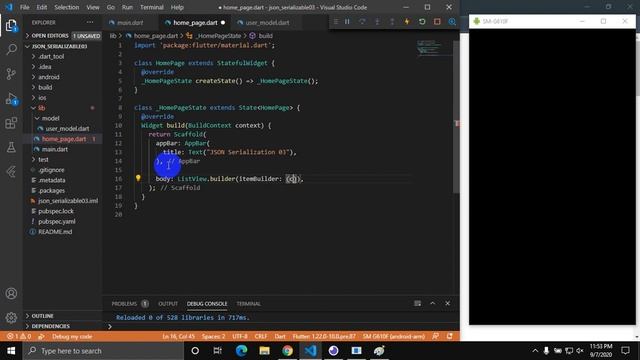Close the bottom panel
The image size is (640, 360).
(448, 303)
